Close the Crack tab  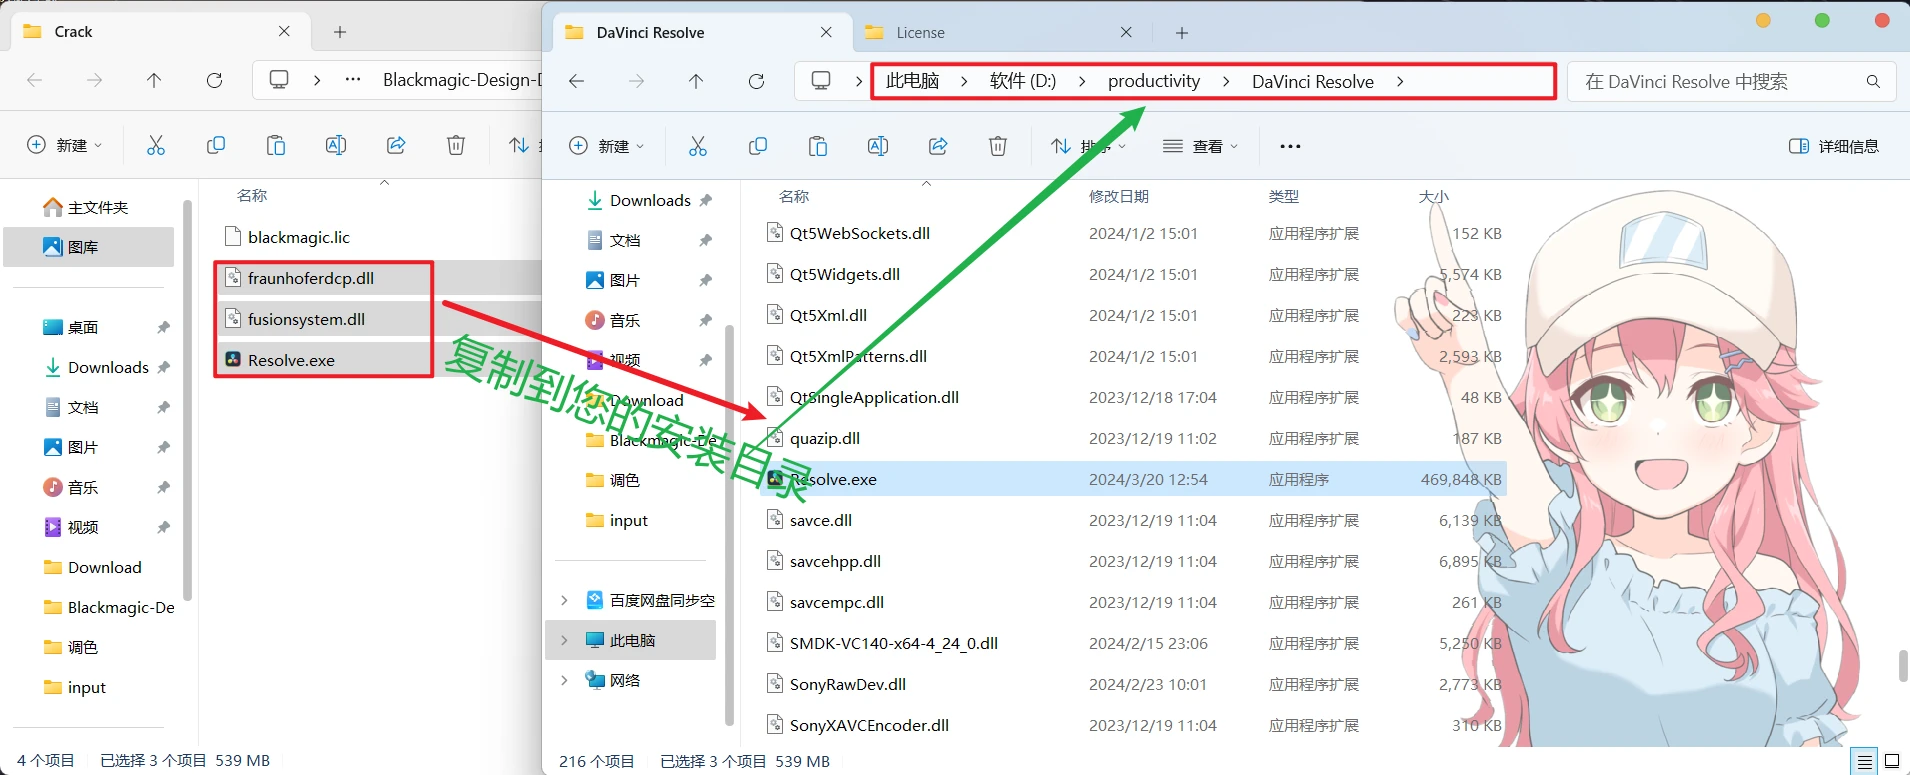coord(284,32)
